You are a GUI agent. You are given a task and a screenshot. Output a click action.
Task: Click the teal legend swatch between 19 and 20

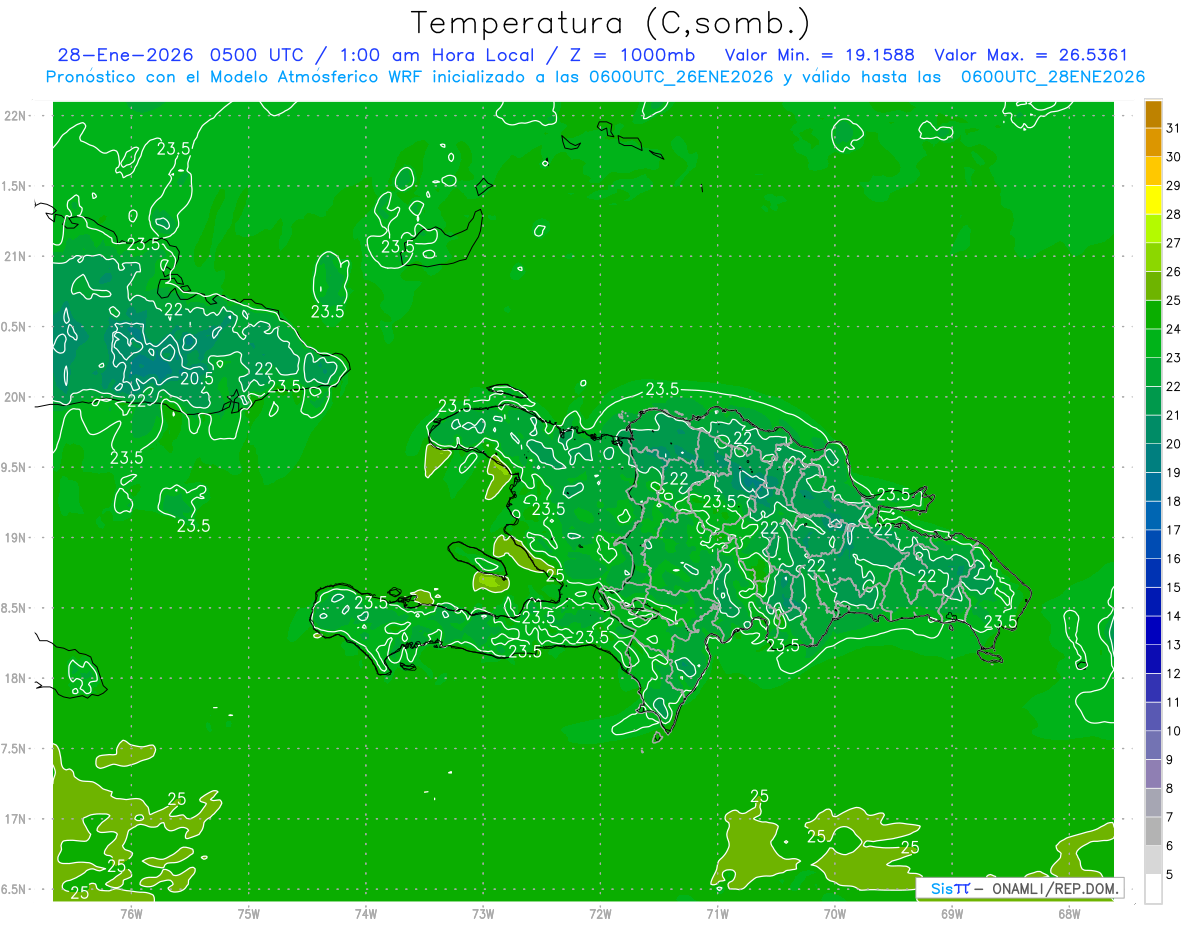pos(1153,458)
